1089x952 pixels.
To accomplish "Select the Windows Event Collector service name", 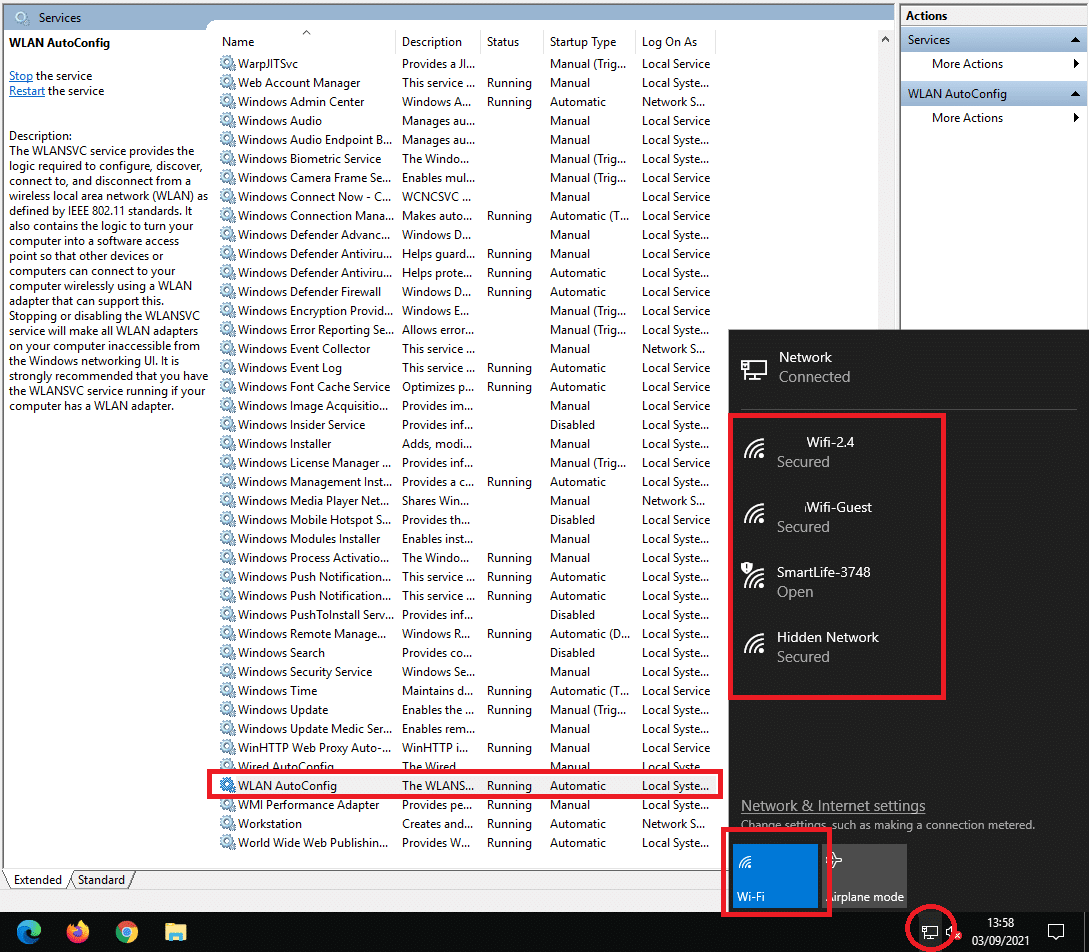I will pos(304,349).
